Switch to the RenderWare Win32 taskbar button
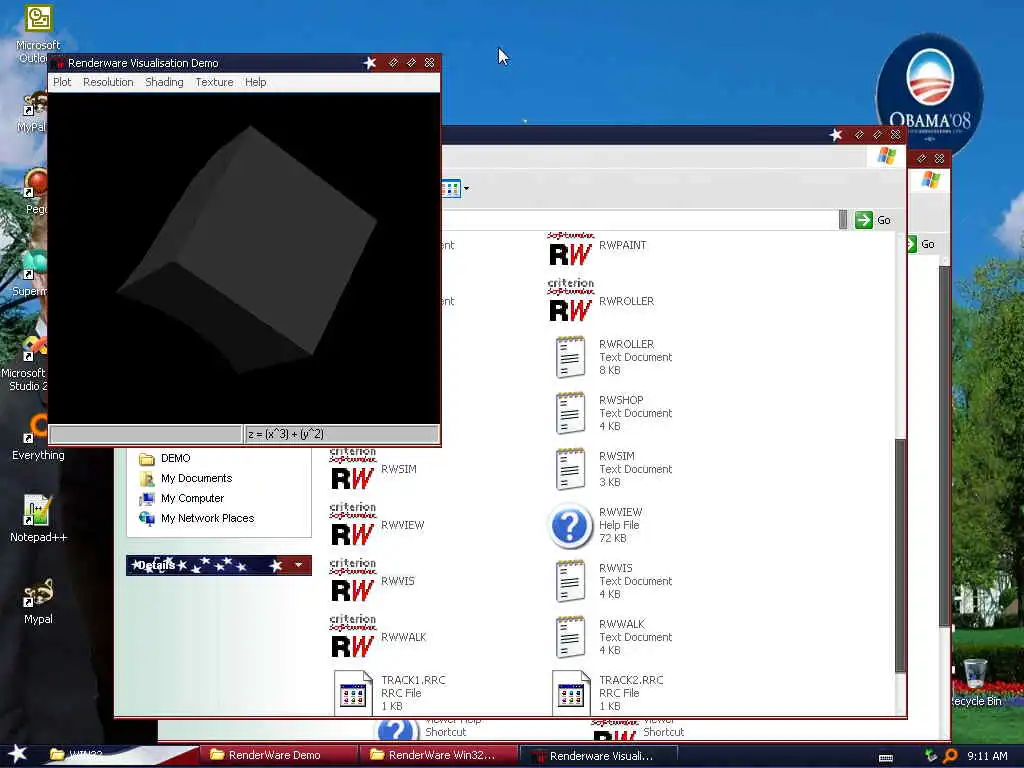This screenshot has width=1024, height=768. click(439, 755)
